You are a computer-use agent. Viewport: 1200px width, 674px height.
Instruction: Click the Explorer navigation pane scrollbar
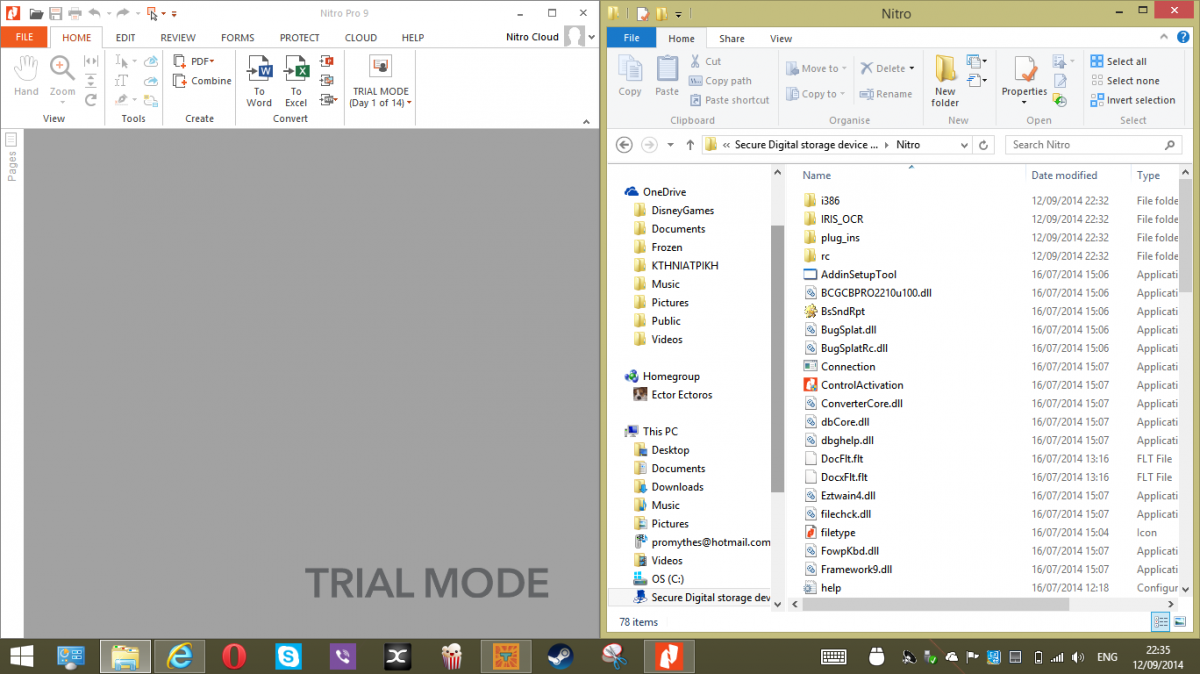[x=776, y=358]
